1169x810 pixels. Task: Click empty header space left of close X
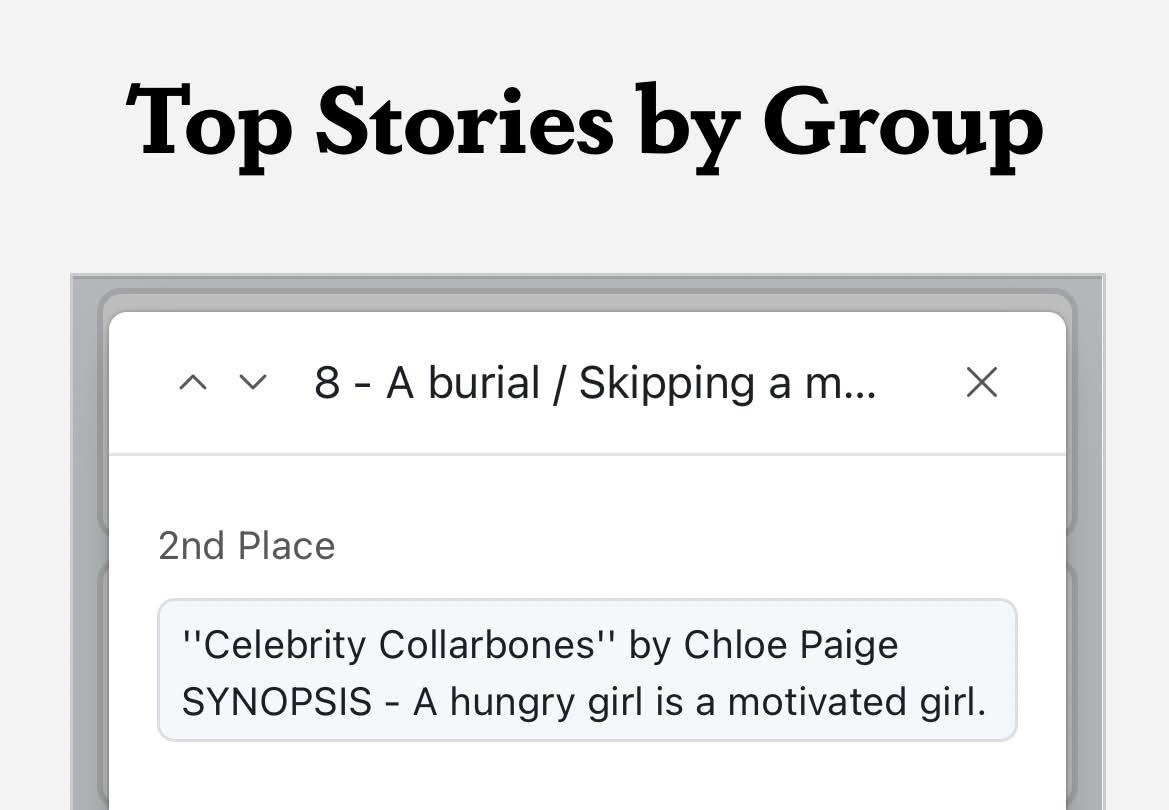click(x=920, y=383)
